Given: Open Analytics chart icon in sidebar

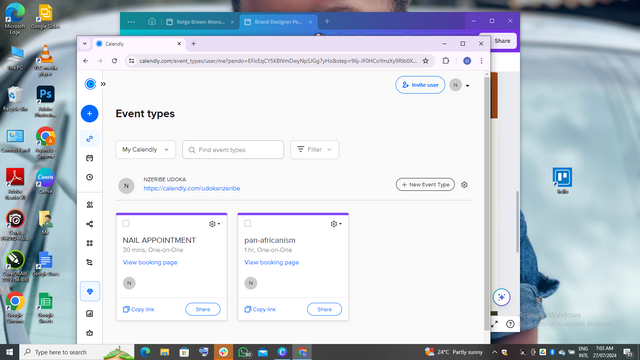Looking at the screenshot, I should (90, 313).
